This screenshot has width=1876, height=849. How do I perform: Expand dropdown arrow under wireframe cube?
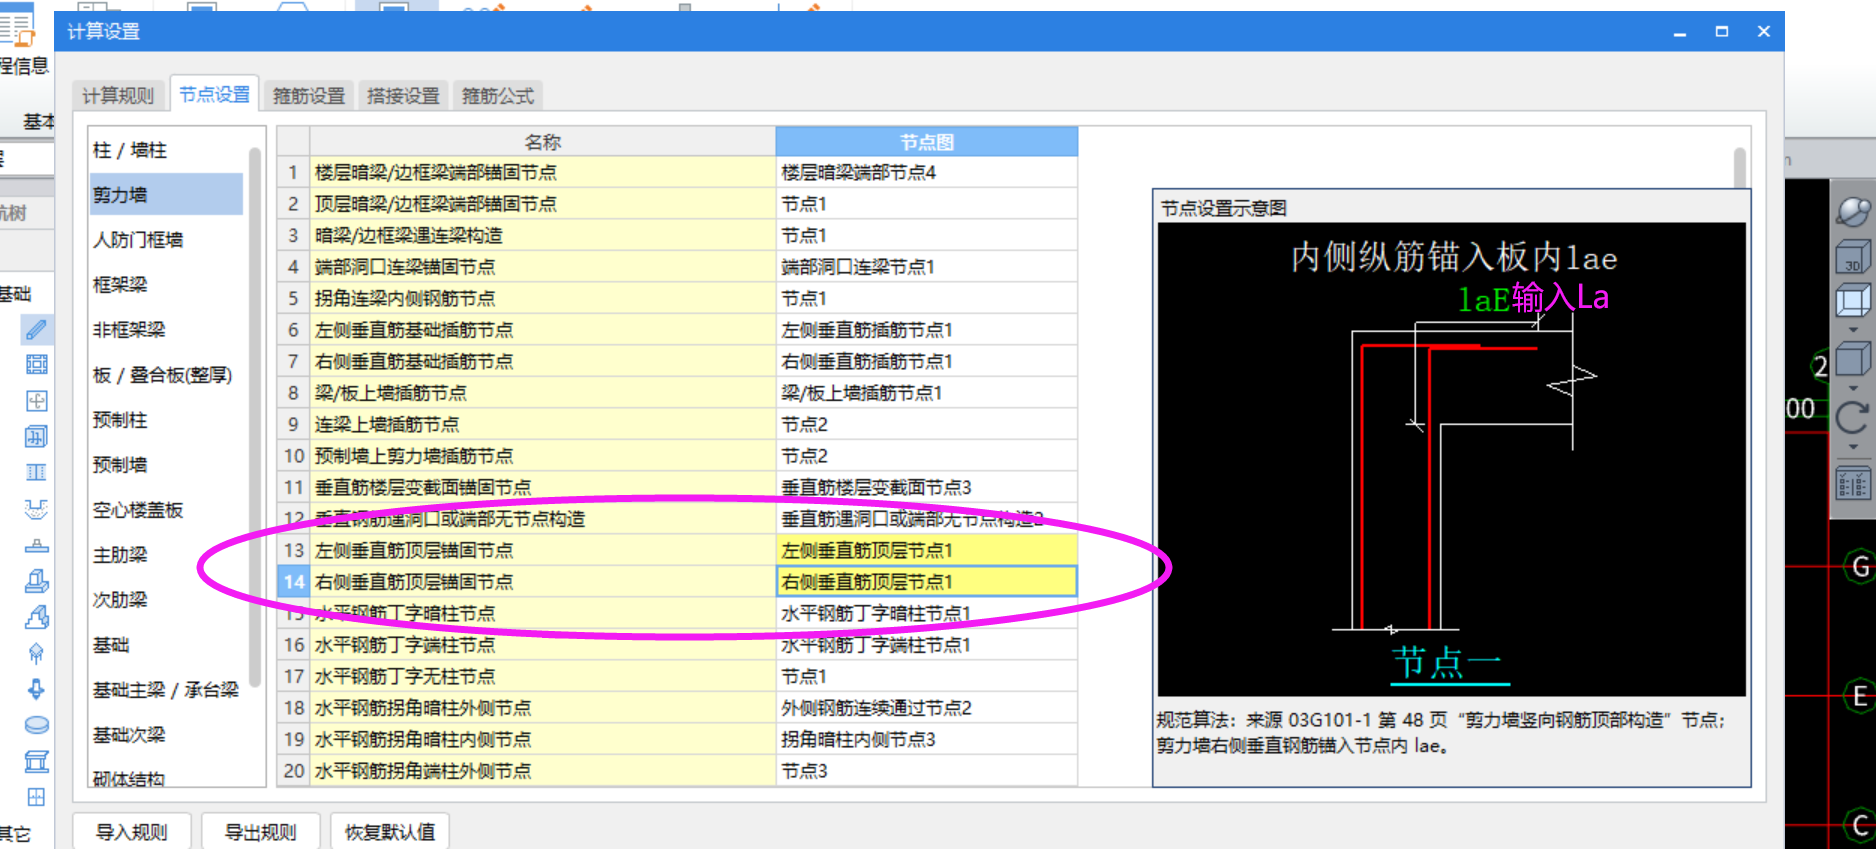[1853, 329]
